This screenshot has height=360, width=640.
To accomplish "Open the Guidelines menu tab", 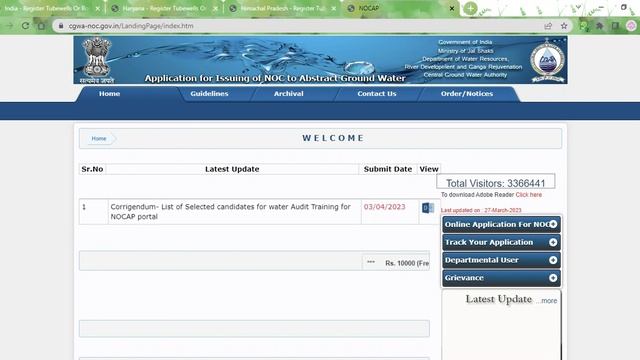I will coord(209,93).
